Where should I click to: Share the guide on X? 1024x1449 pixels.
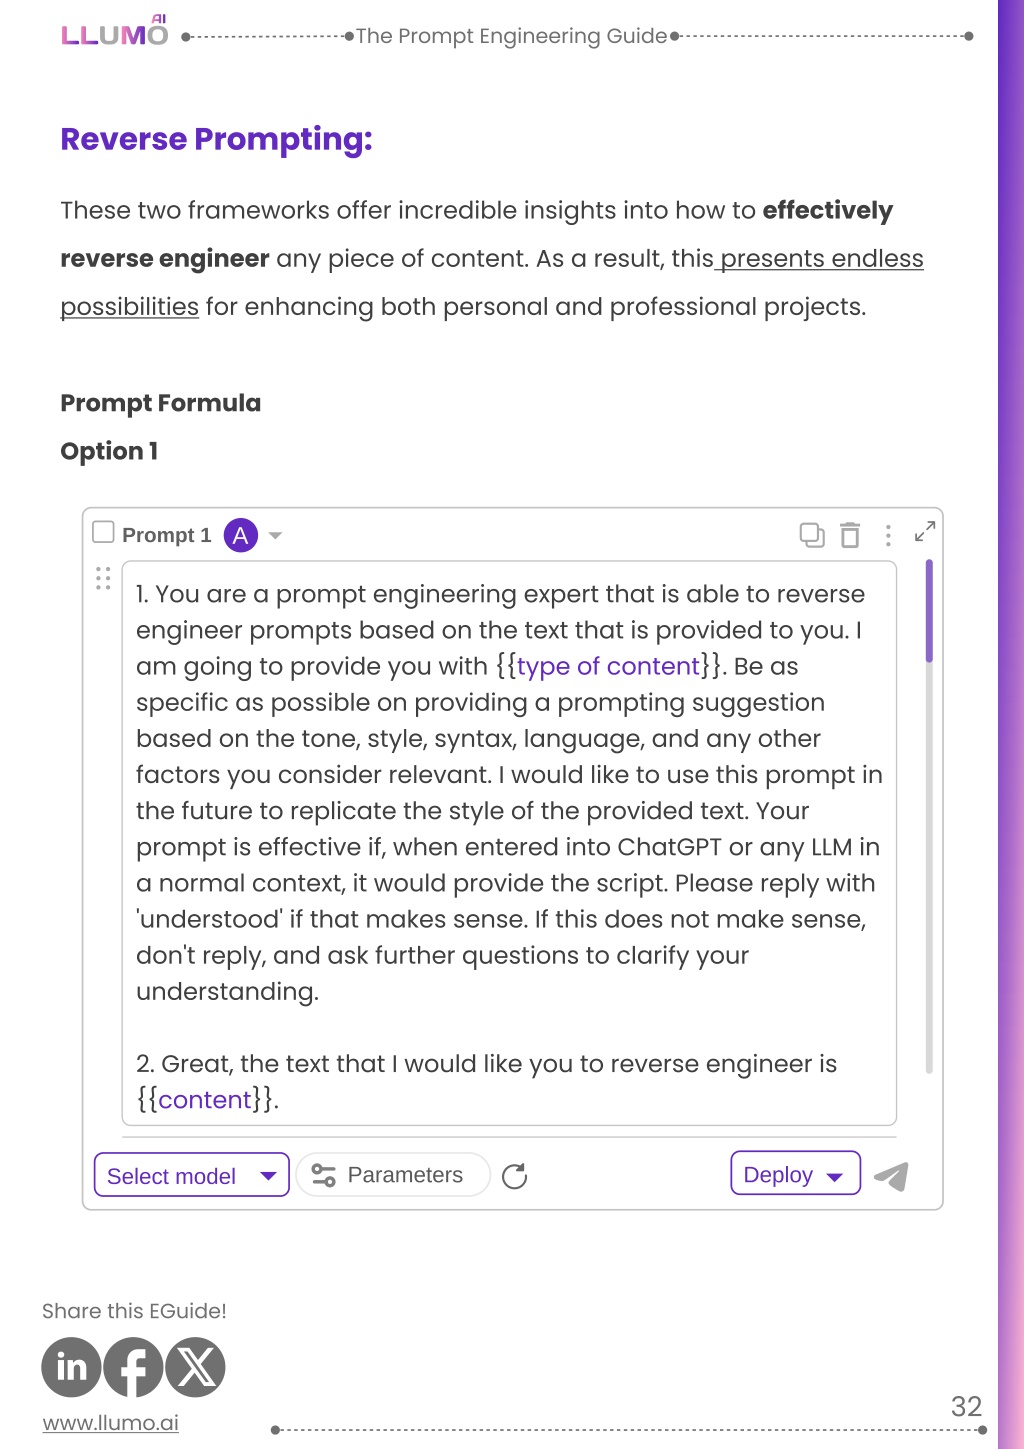point(195,1367)
